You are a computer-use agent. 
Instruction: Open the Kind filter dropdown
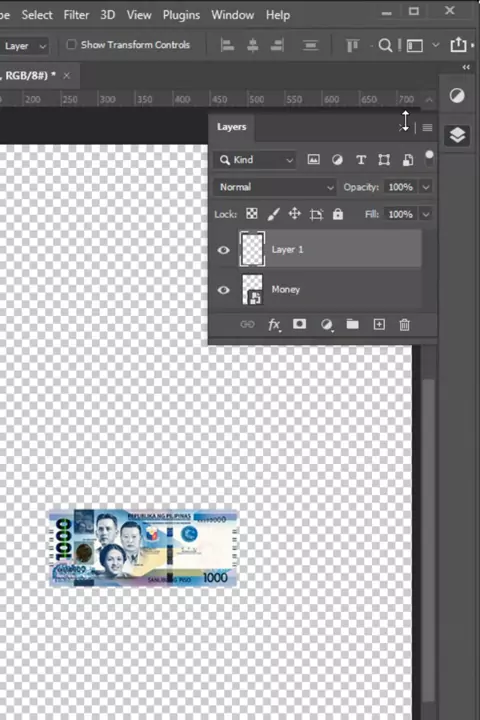click(x=256, y=160)
